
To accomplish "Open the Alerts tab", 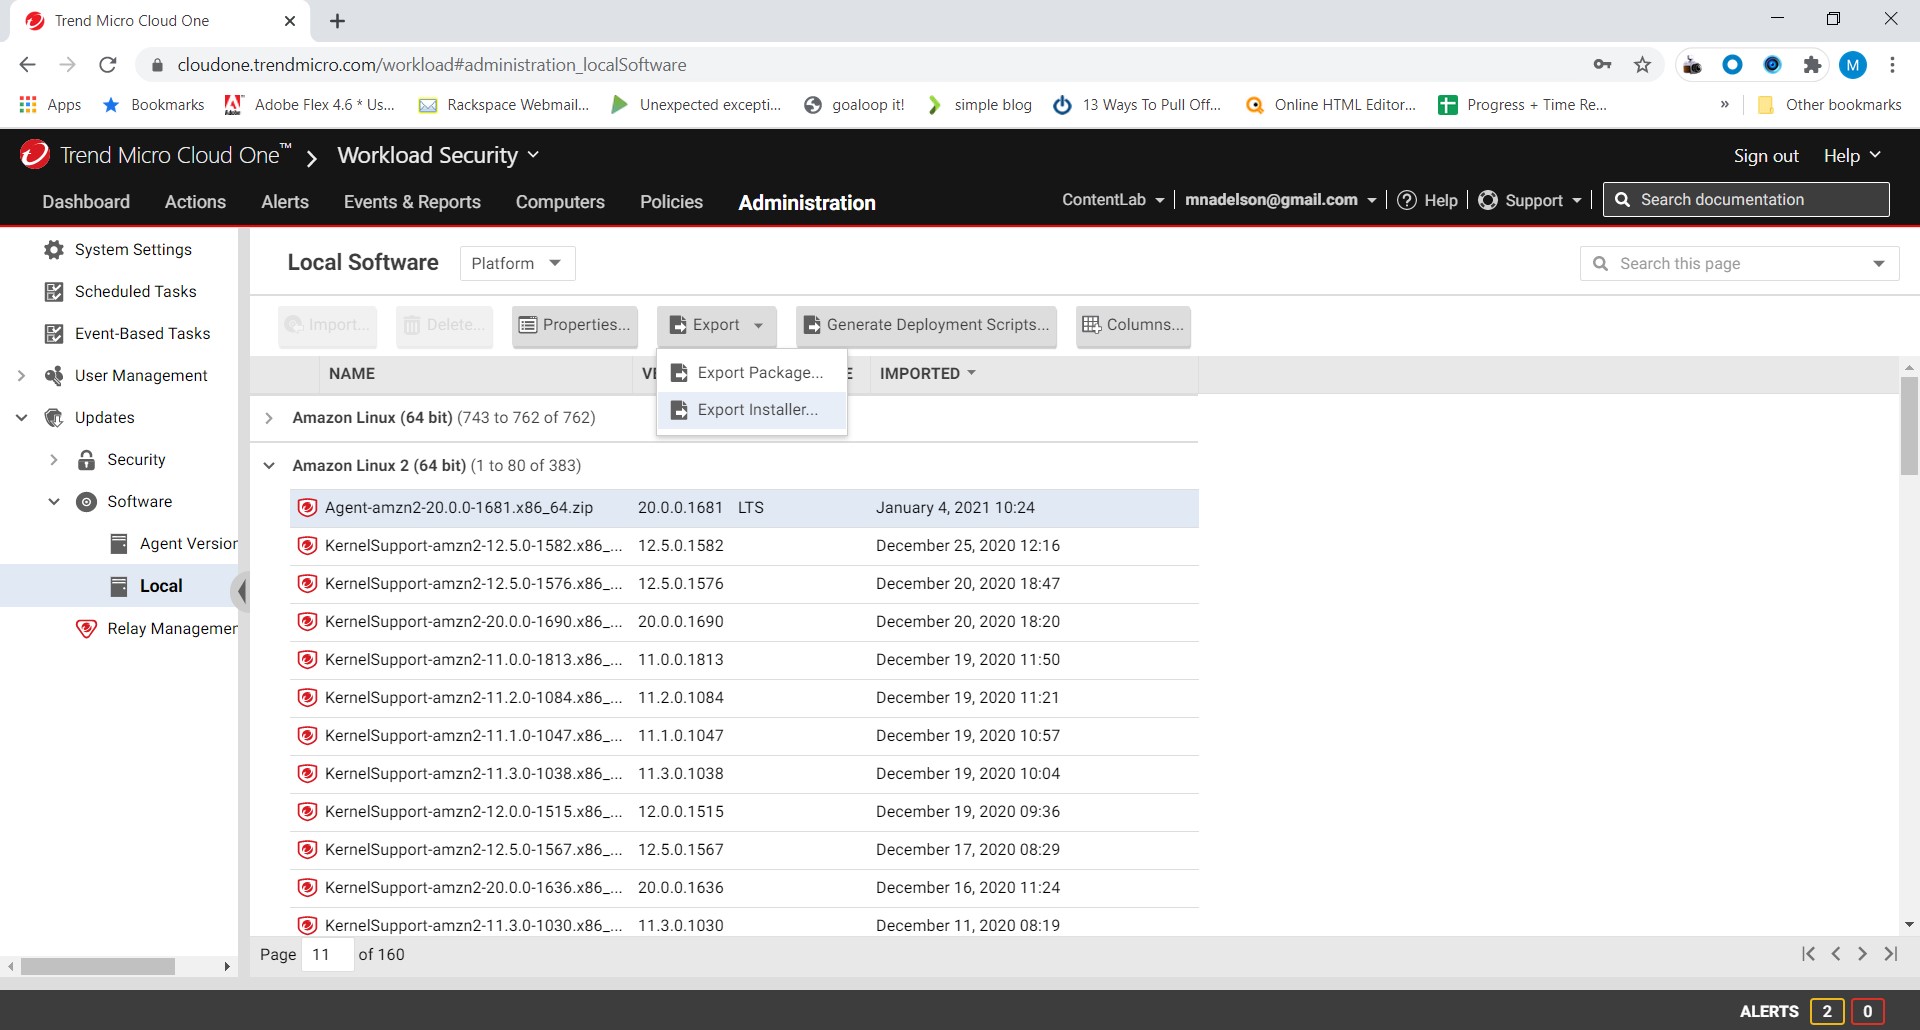I will point(285,202).
